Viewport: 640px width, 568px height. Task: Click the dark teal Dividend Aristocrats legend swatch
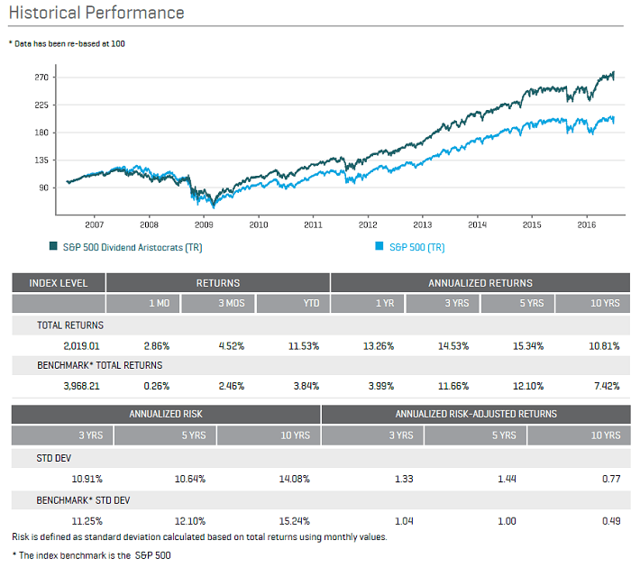[53, 246]
